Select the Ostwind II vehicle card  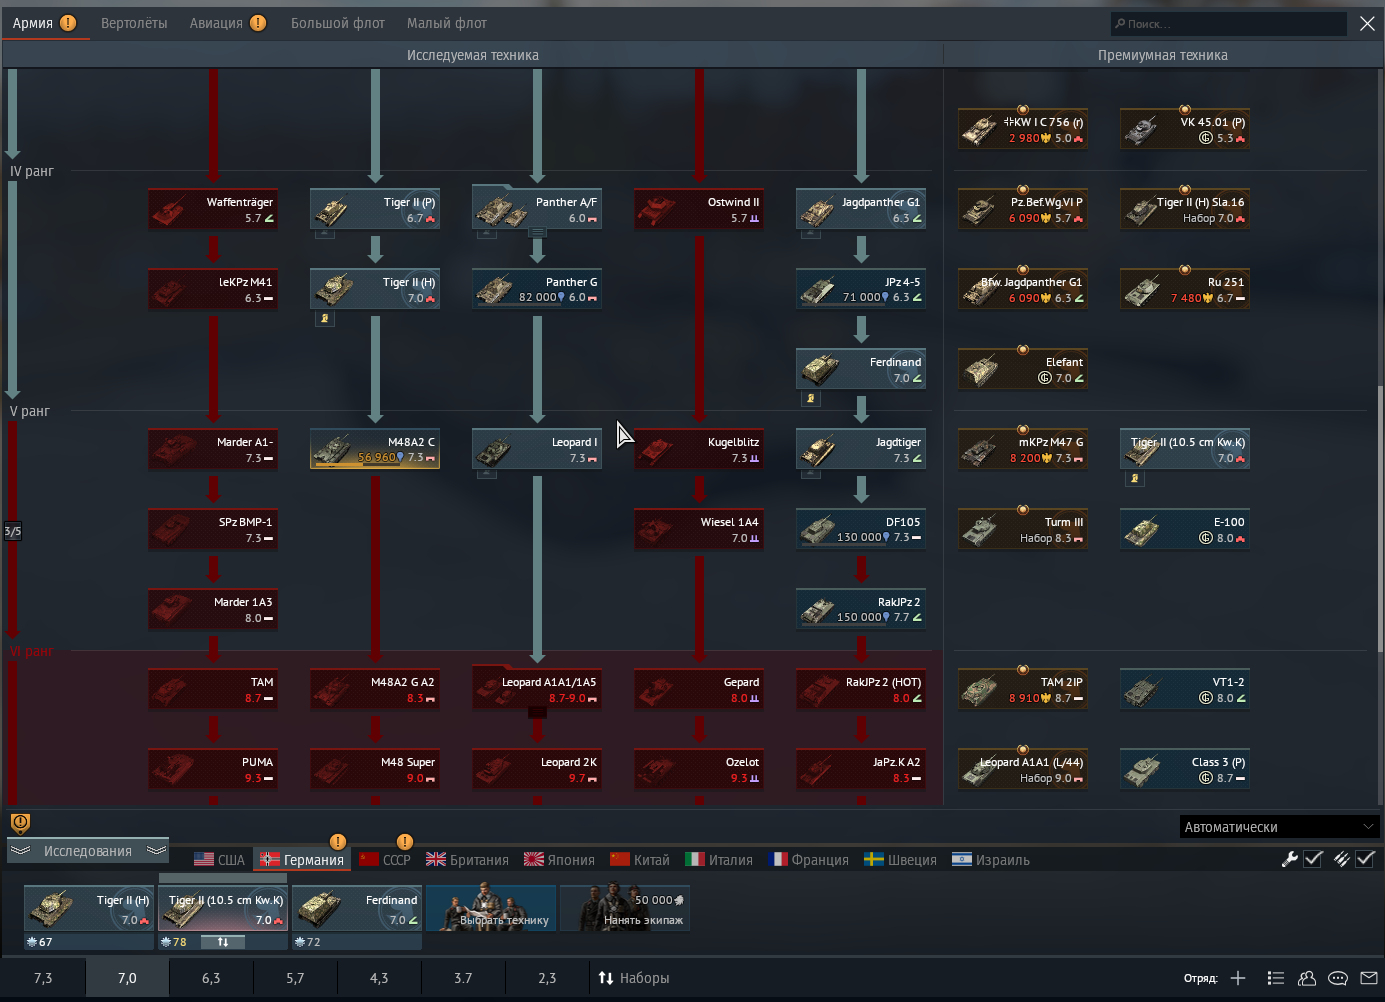pyautogui.click(x=699, y=209)
